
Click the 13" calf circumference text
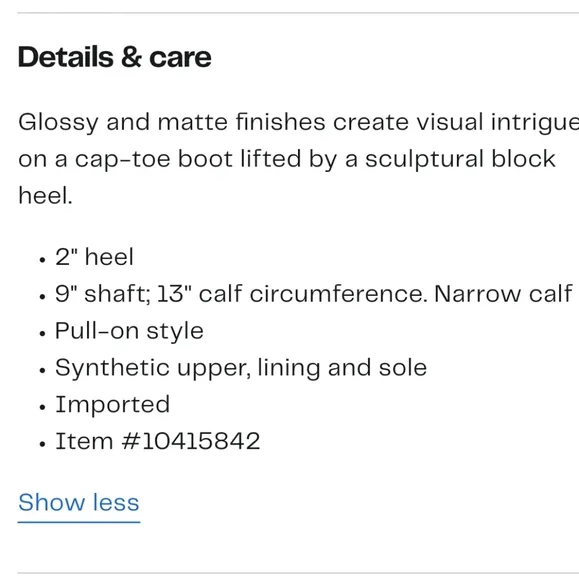[293, 294]
